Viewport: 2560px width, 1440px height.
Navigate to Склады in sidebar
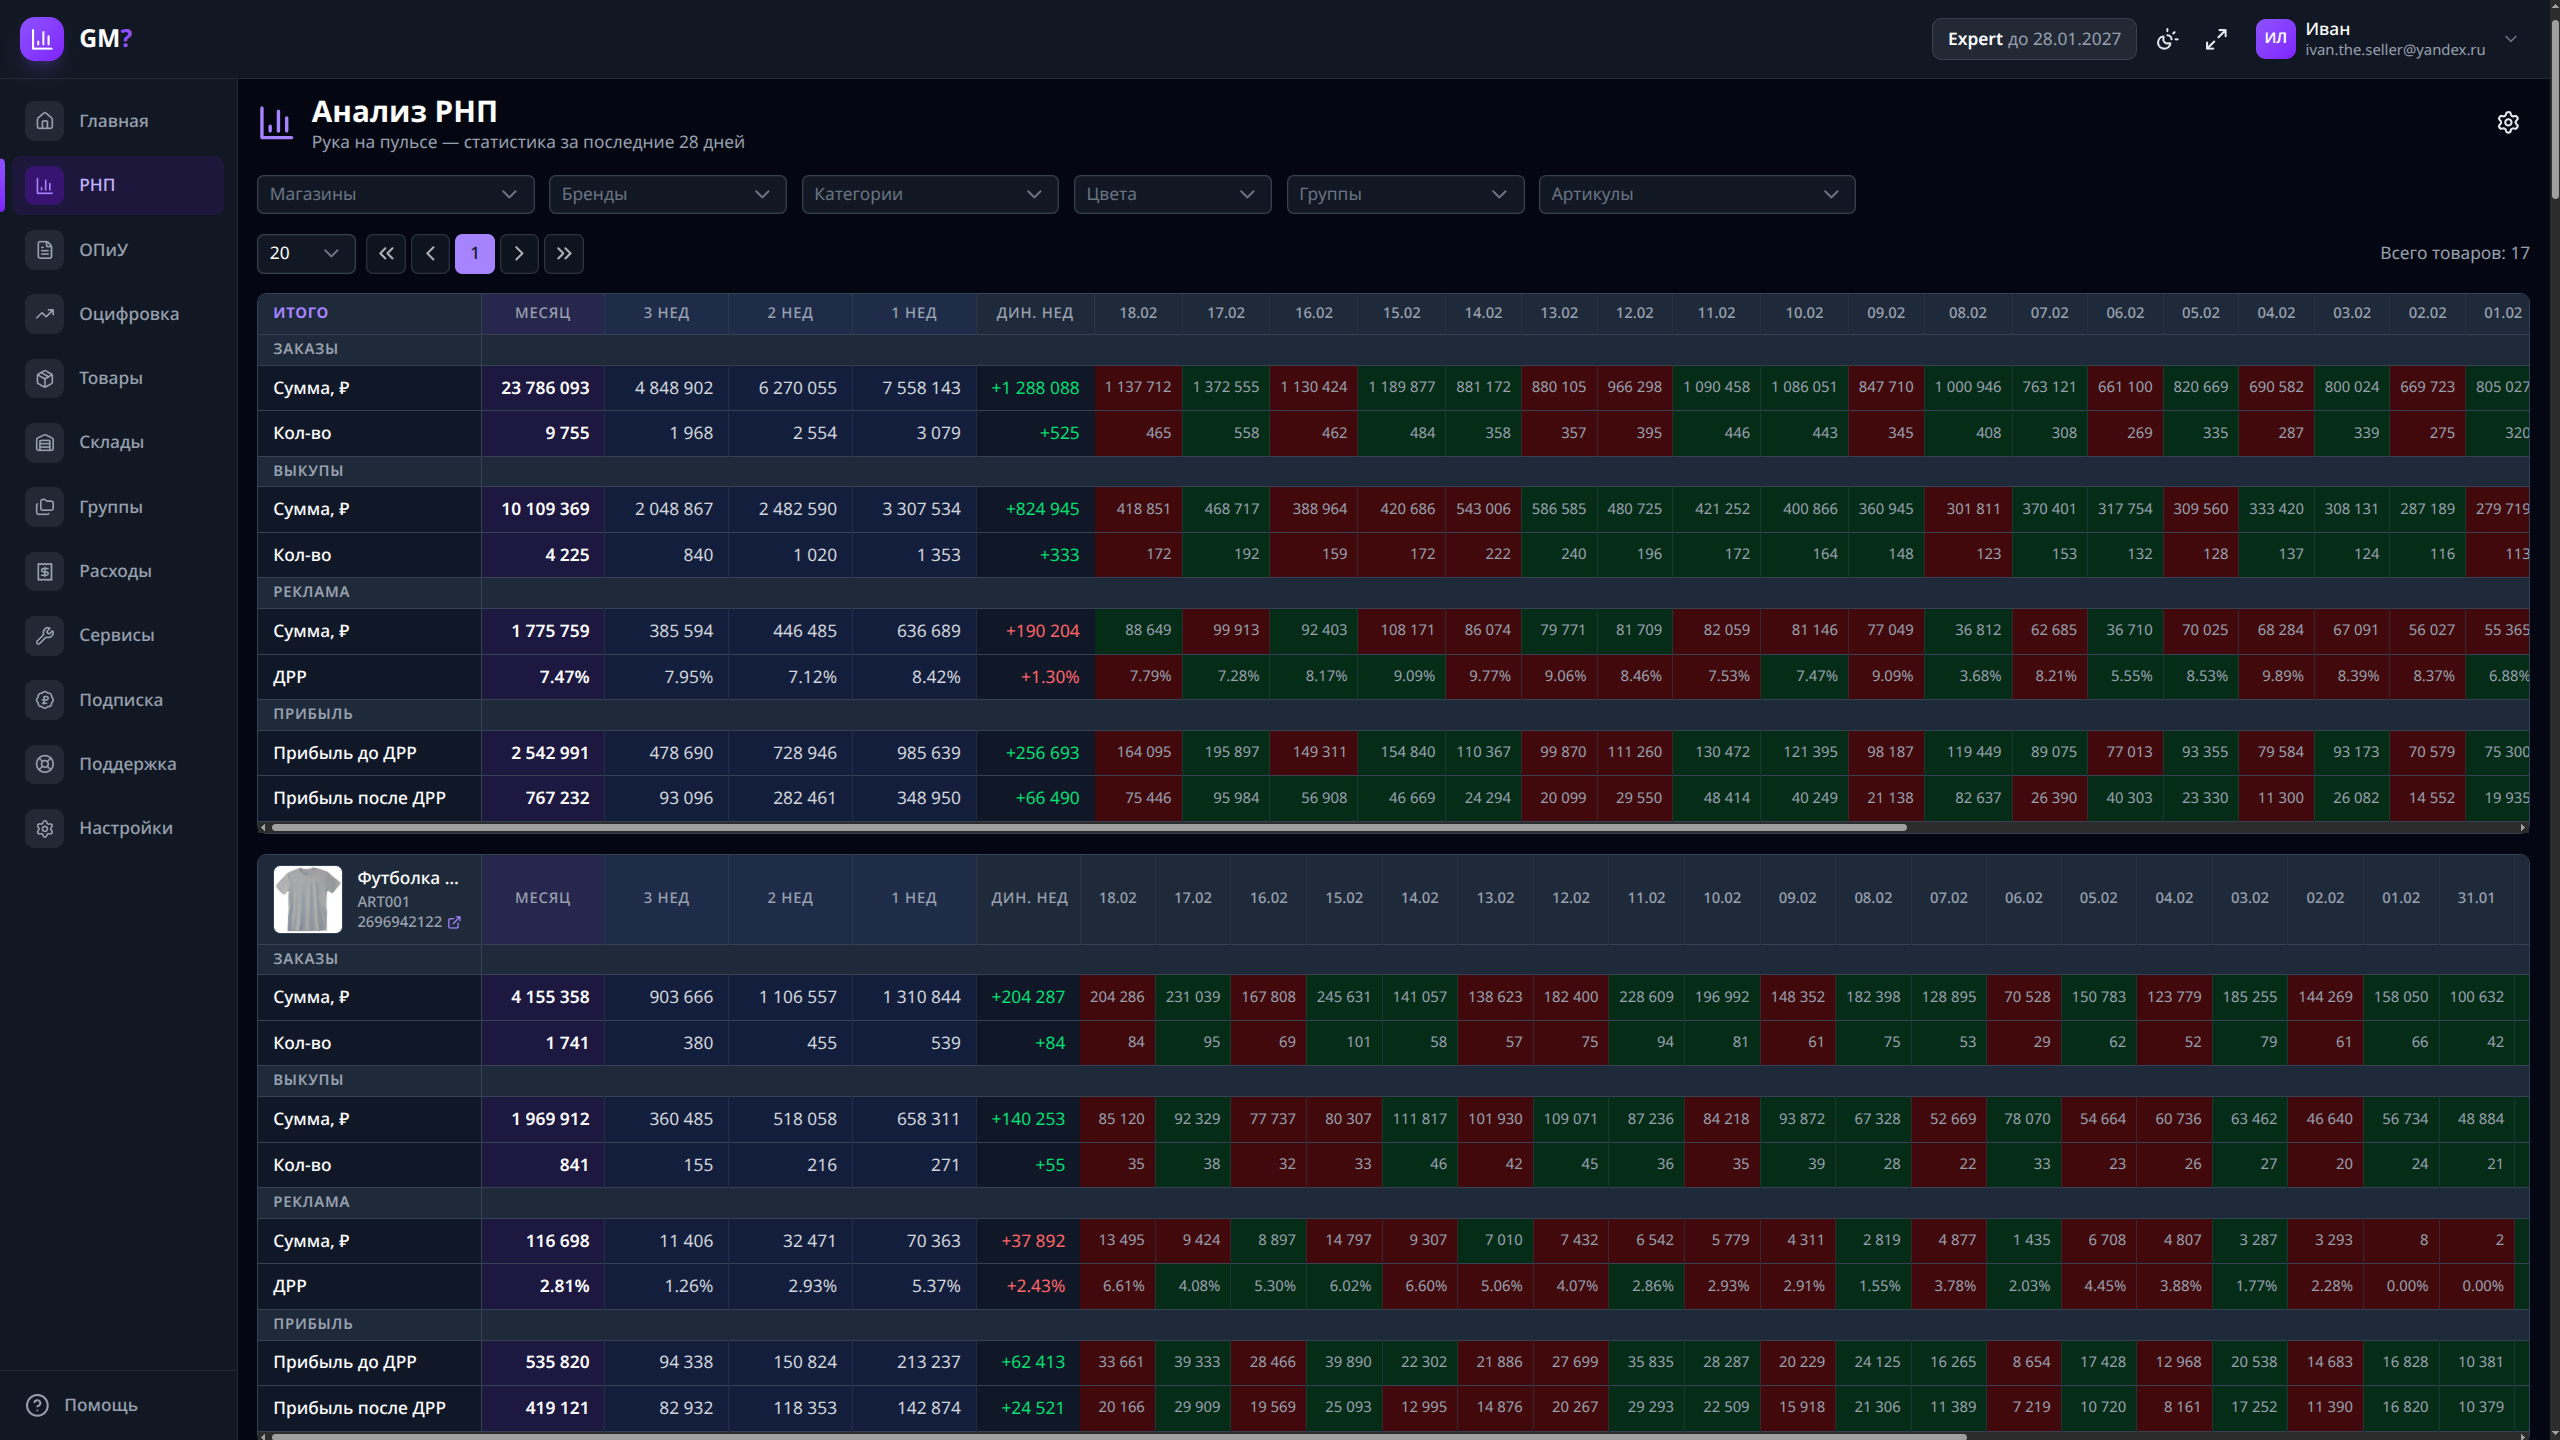111,442
